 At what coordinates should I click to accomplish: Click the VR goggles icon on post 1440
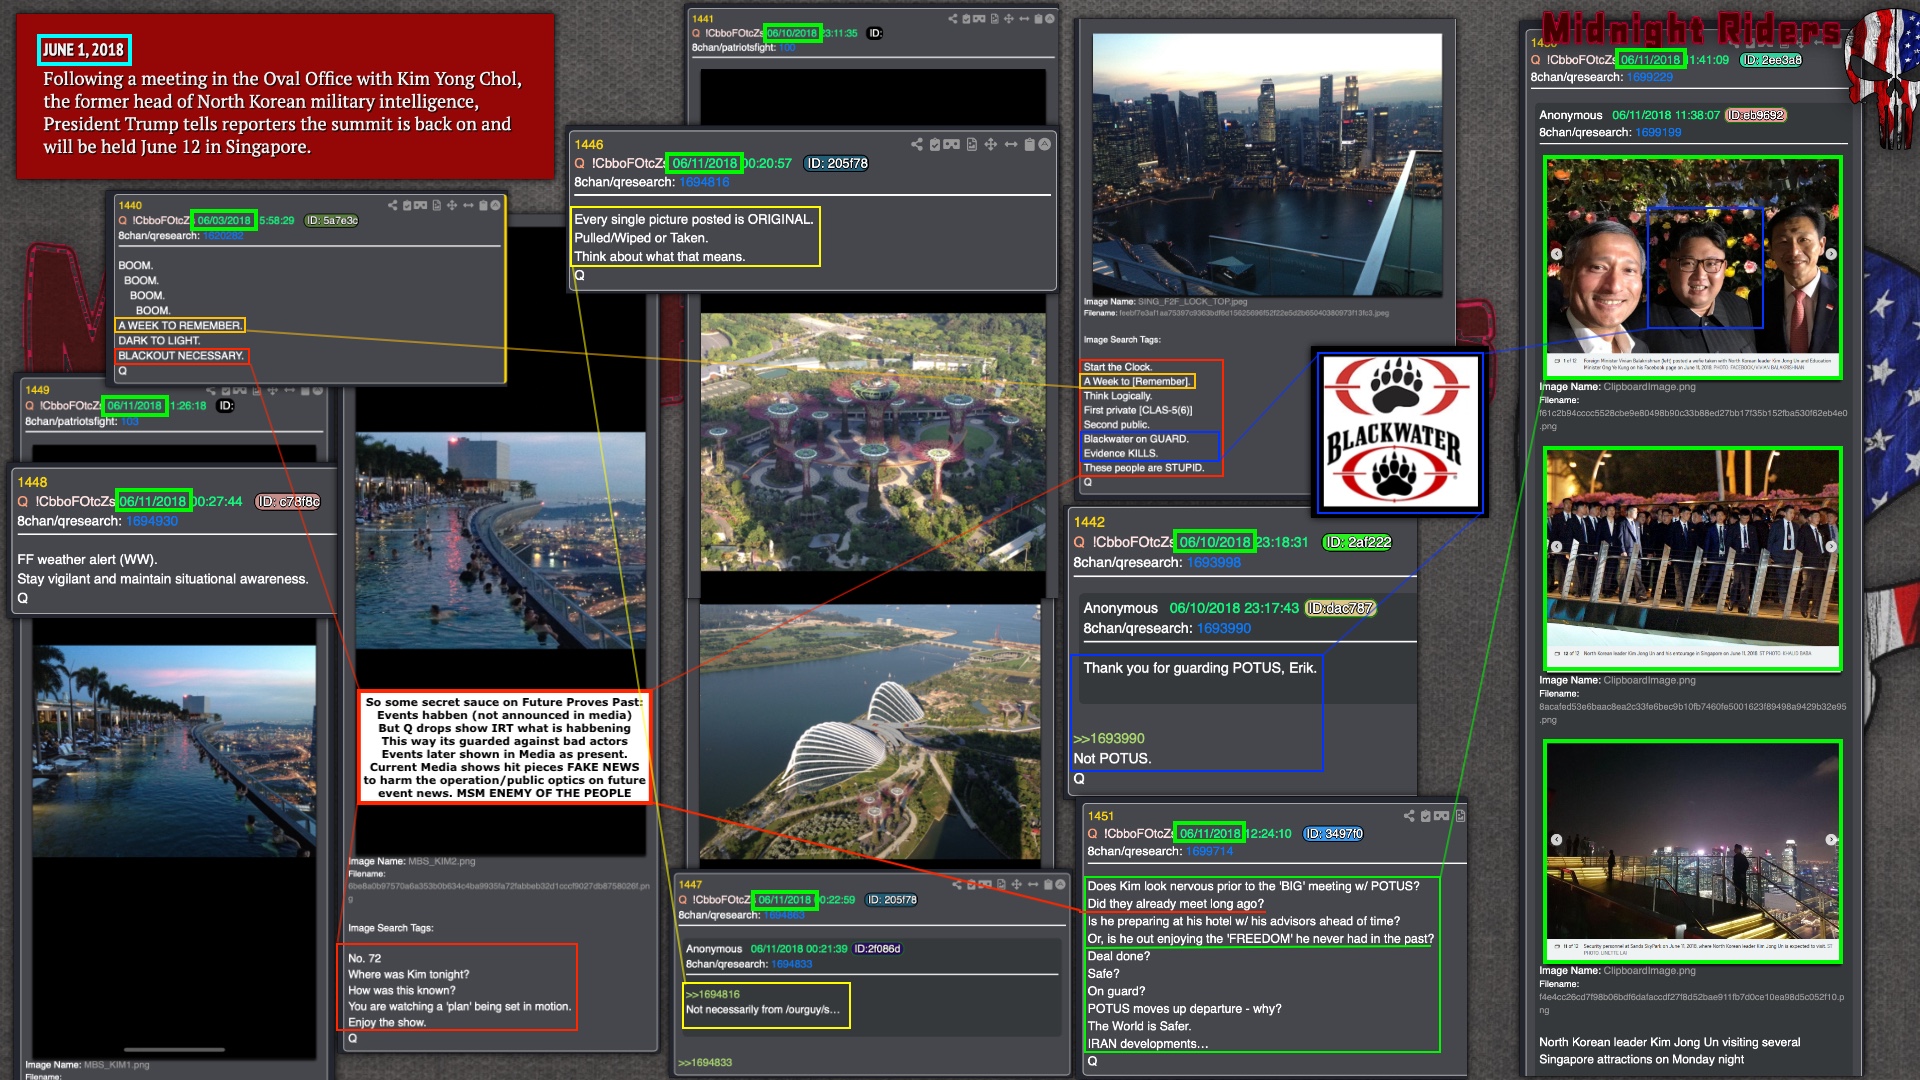(x=421, y=205)
